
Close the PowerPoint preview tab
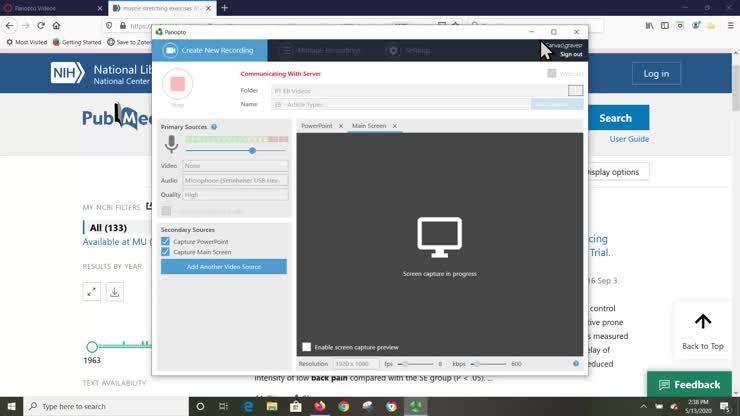[x=340, y=126]
